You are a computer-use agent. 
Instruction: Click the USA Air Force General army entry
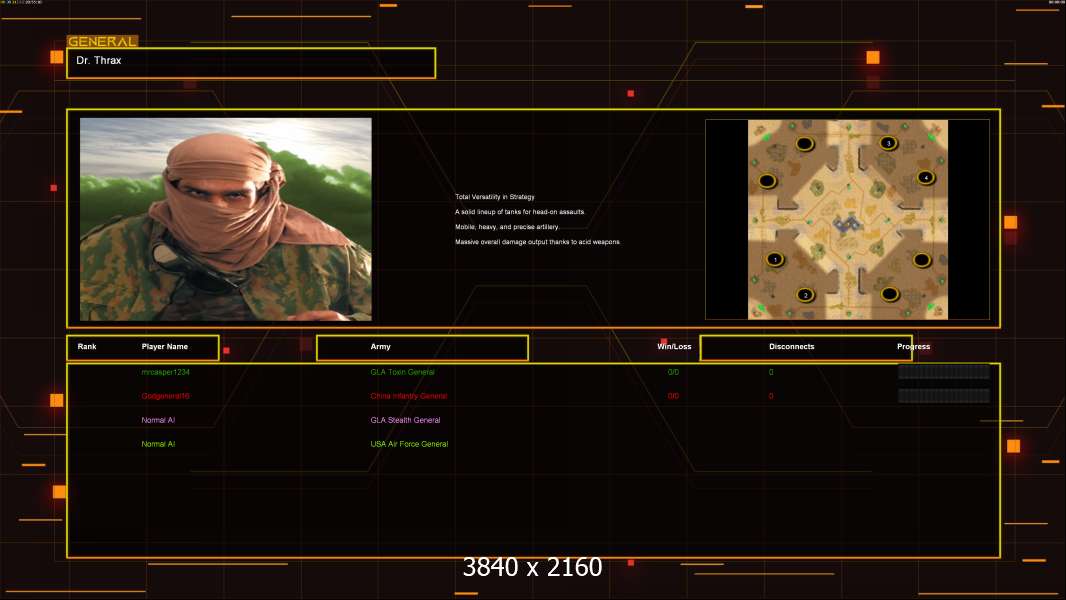(409, 444)
